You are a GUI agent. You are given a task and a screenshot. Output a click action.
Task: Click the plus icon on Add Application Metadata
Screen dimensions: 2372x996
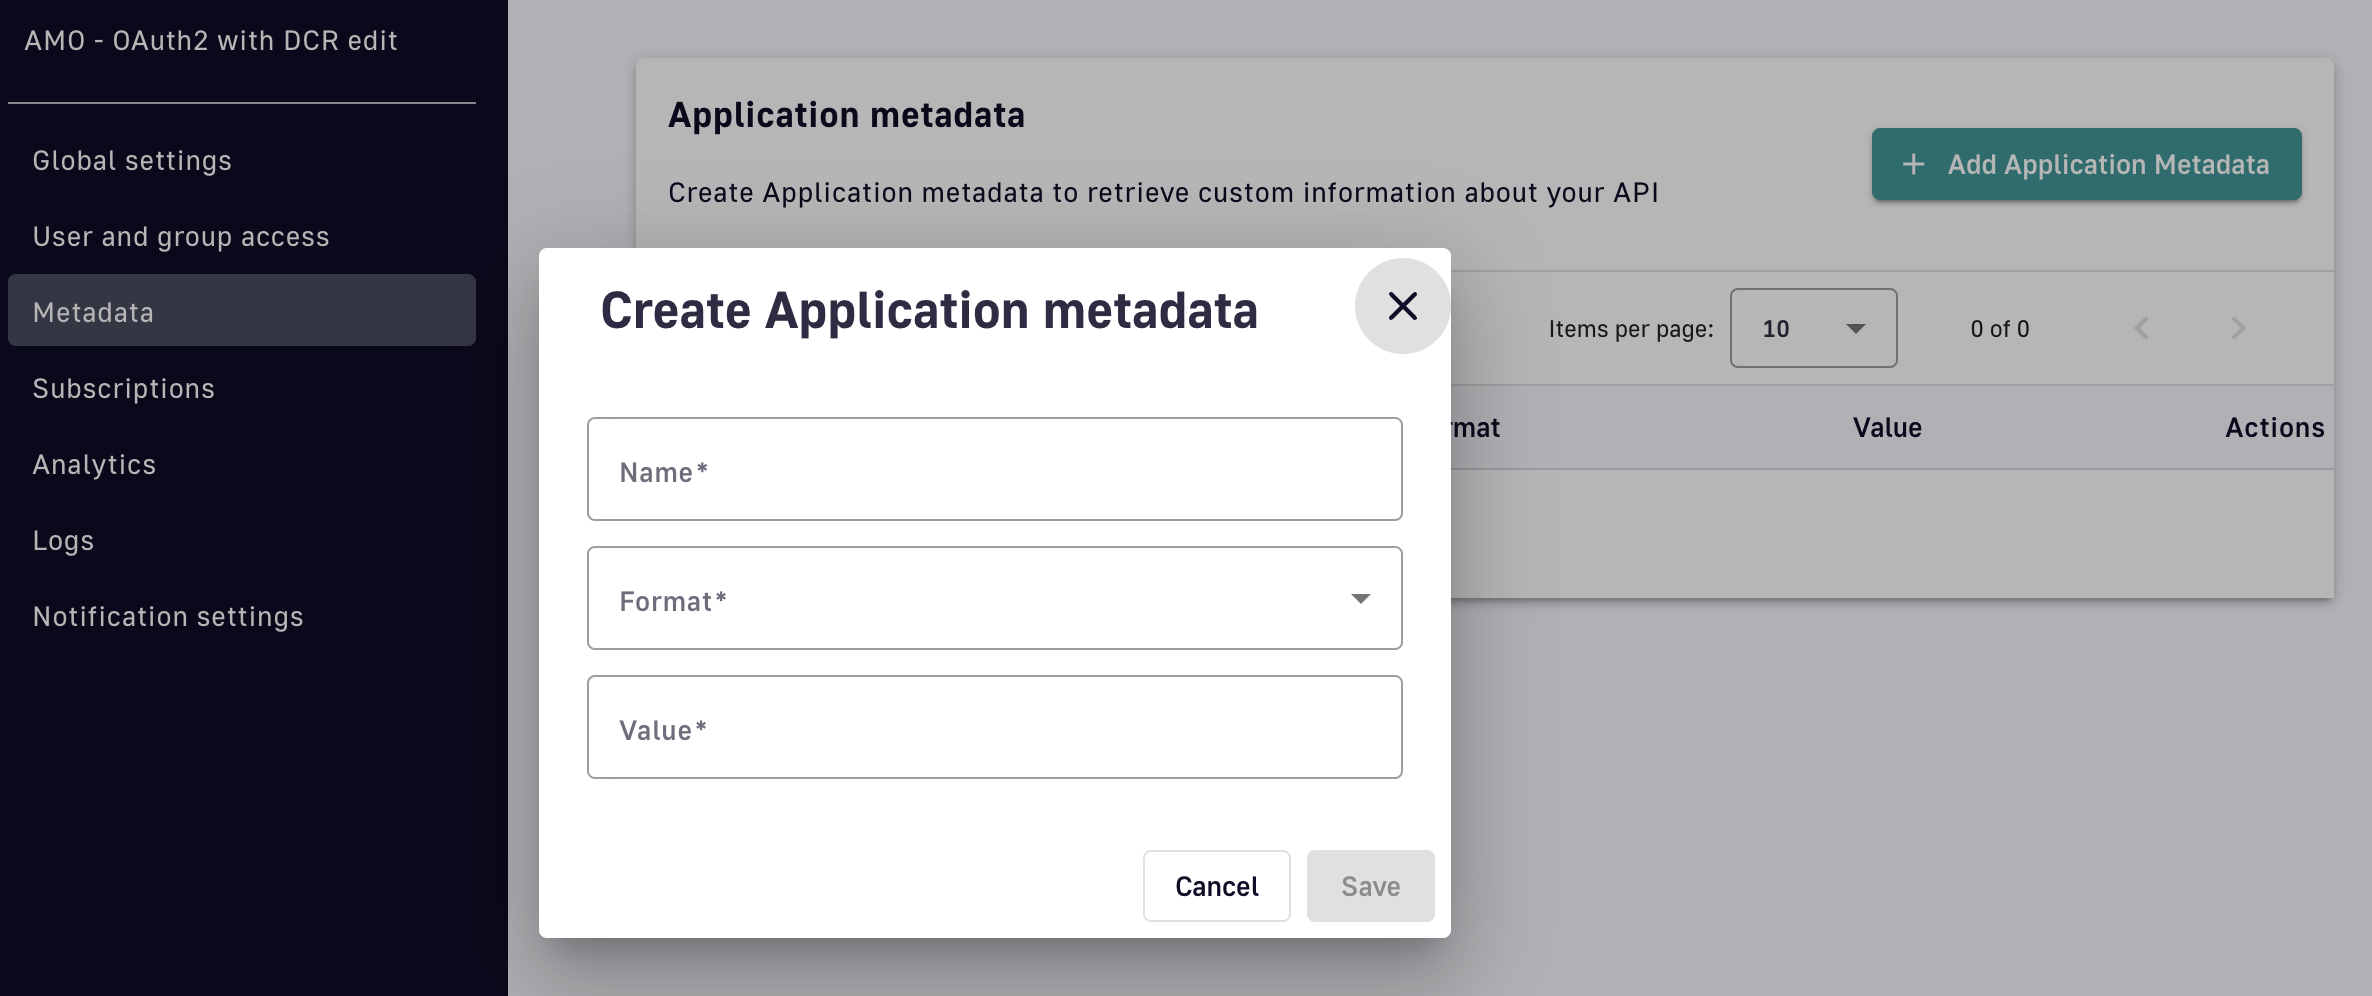pos(1913,165)
